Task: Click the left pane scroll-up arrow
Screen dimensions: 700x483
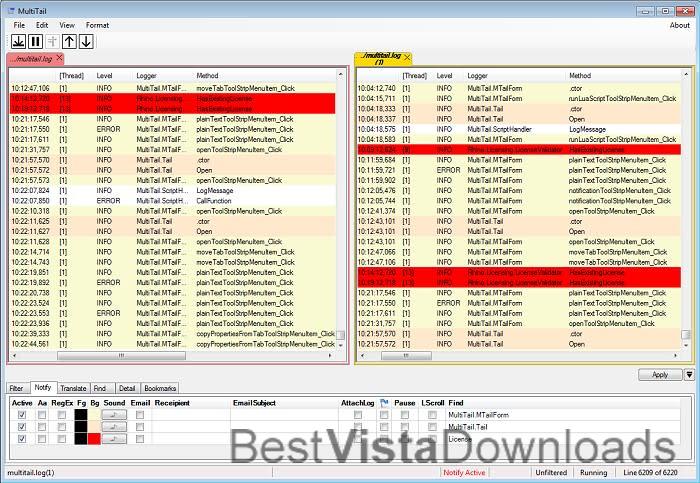Action: (x=341, y=74)
